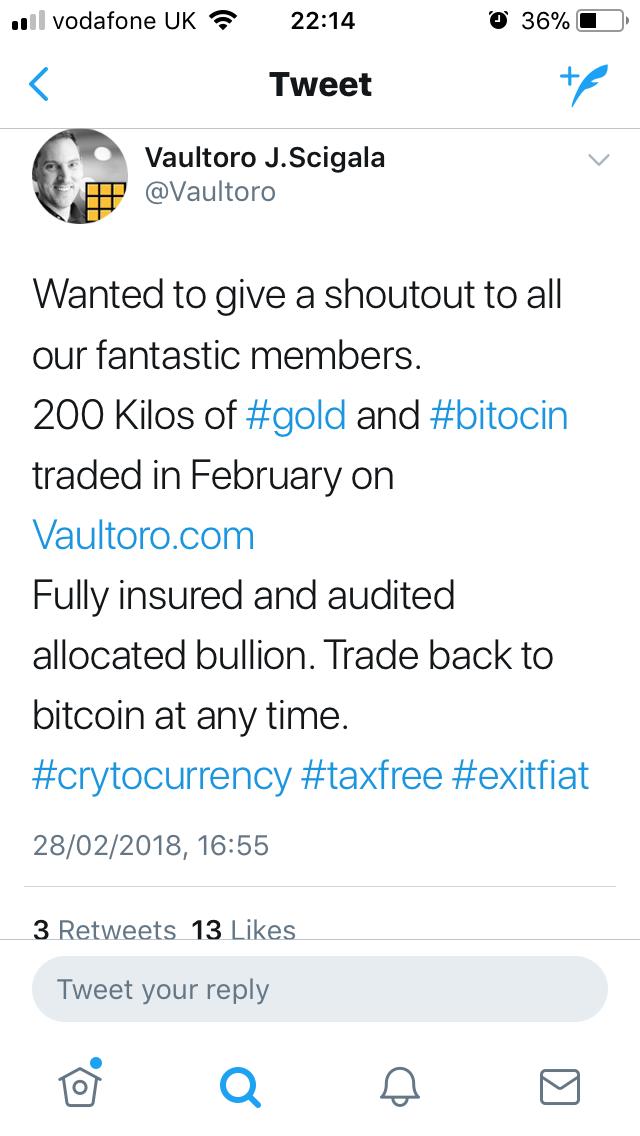This screenshot has width=640, height=1136.
Task: Open the @Vaultoro handle profile
Action: [210, 191]
